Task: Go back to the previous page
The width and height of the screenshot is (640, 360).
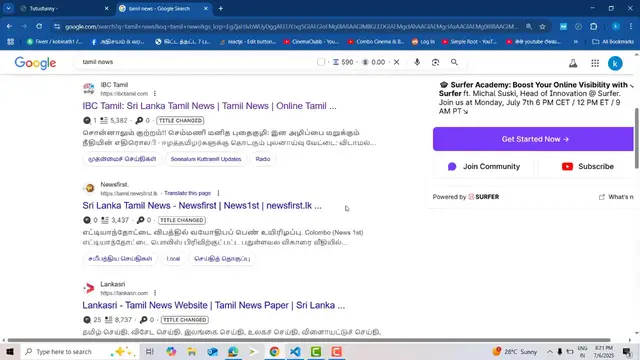Action: pos(9,27)
